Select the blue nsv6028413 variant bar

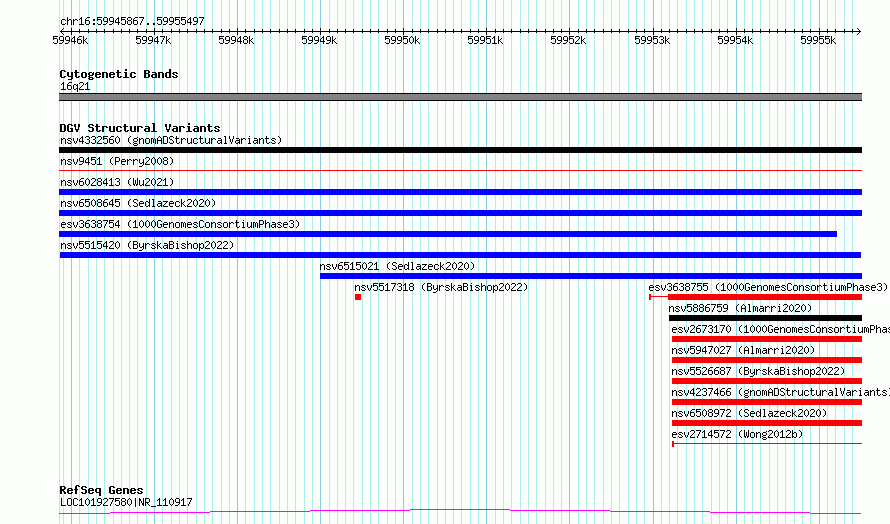460,192
